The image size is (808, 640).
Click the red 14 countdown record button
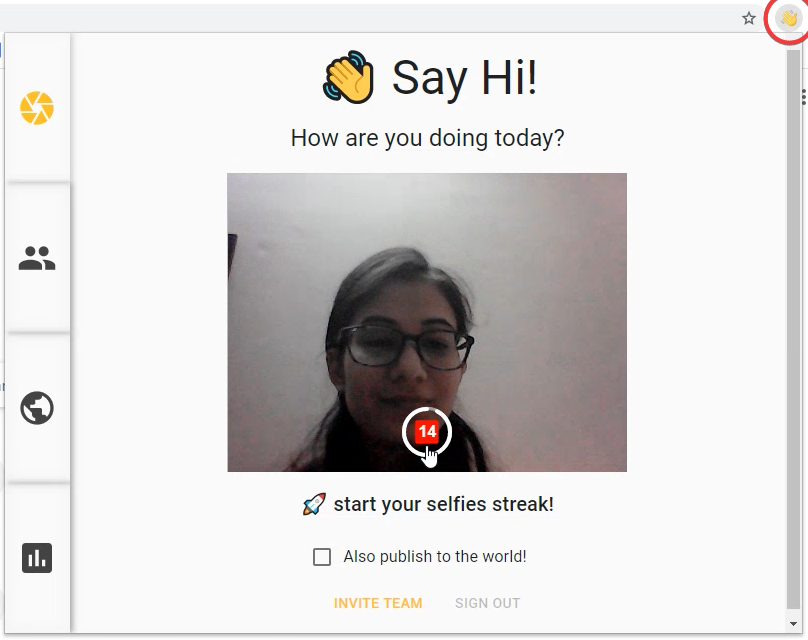pos(427,432)
